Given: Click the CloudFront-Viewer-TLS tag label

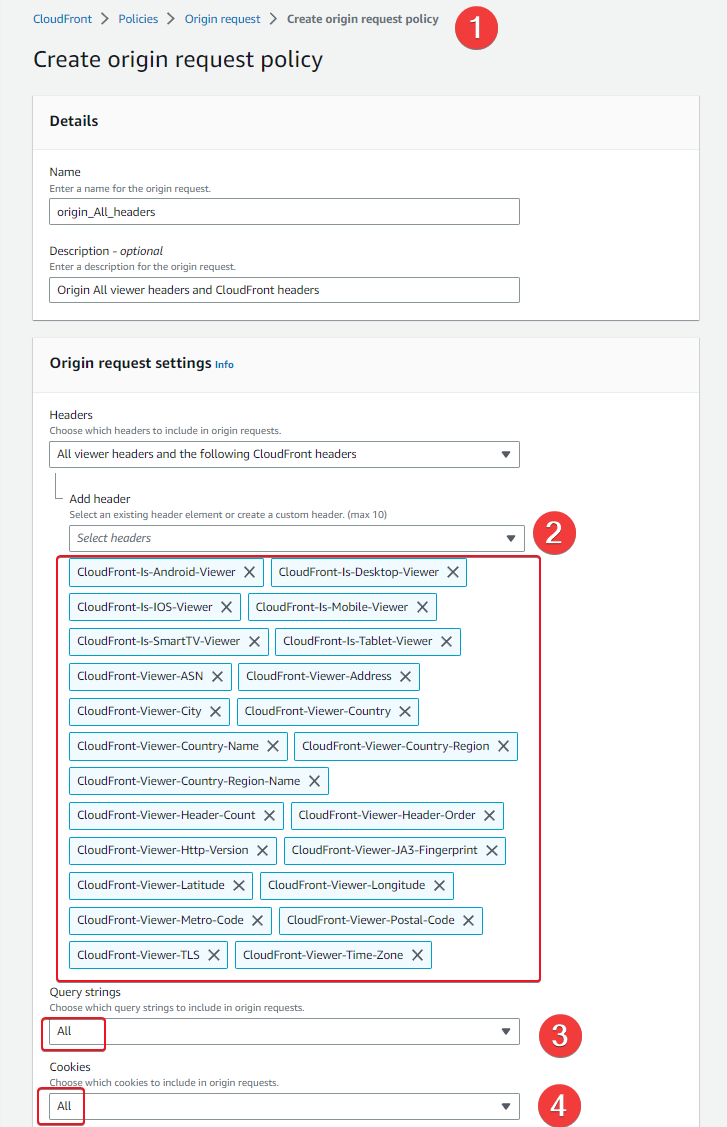Looking at the screenshot, I should 138,955.
